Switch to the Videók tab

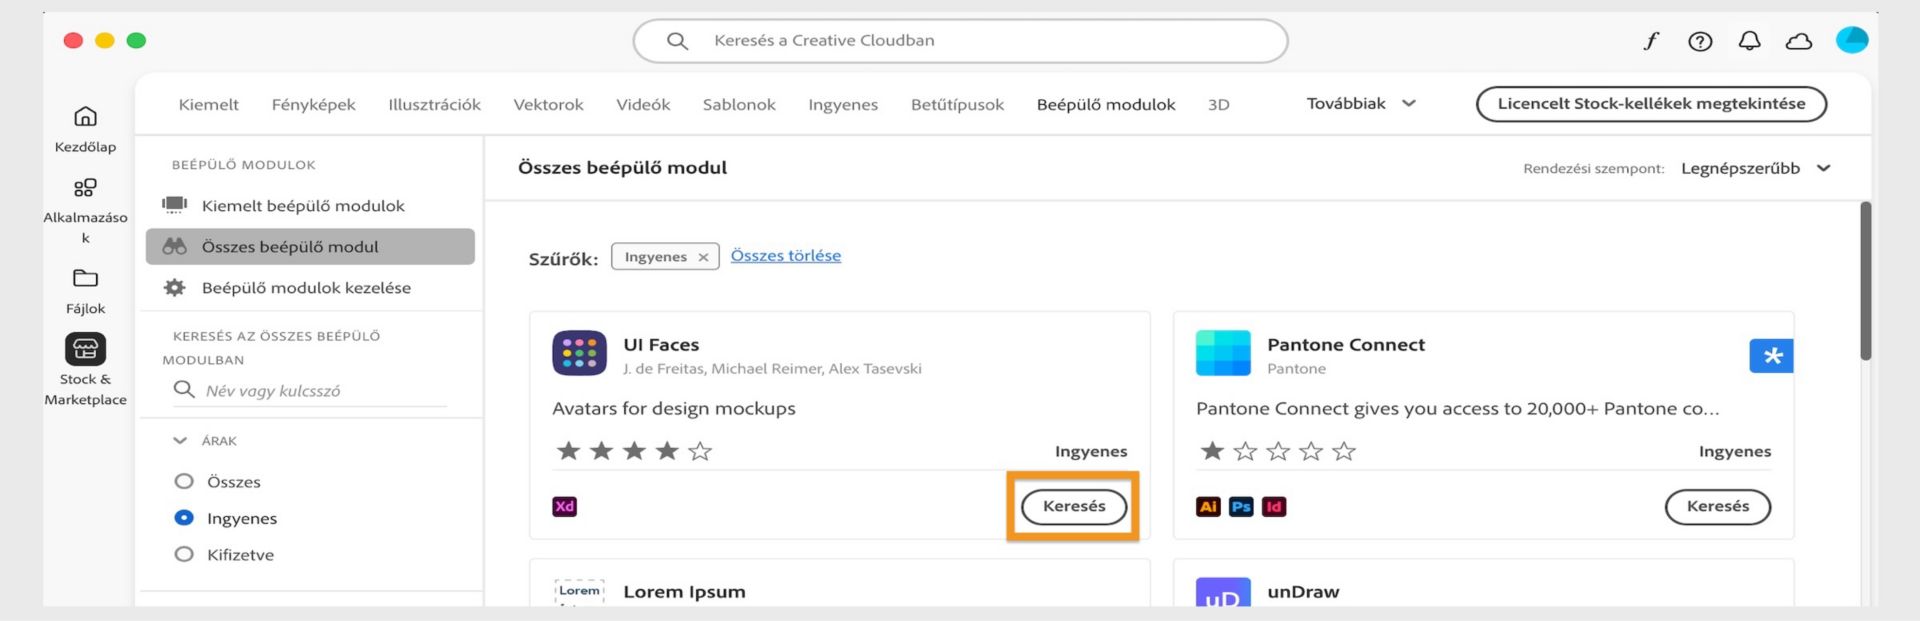pos(643,105)
